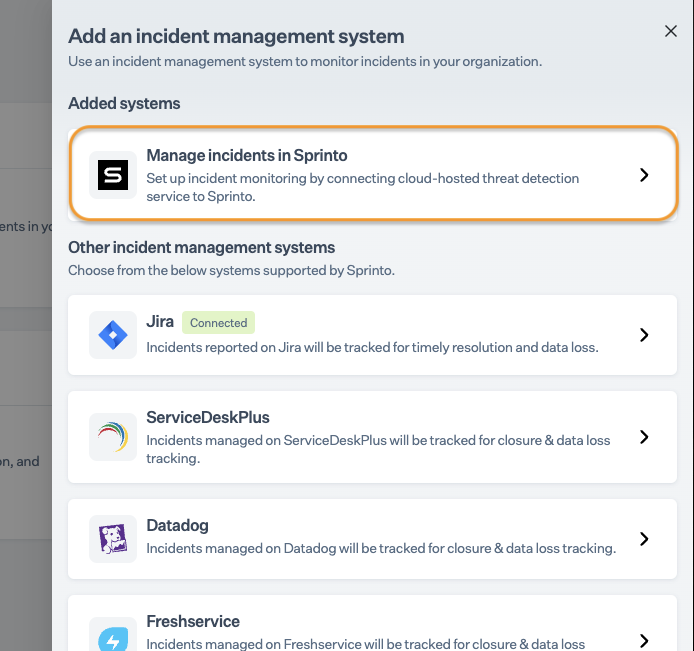Select the Freshservice title text
The height and width of the screenshot is (651, 694).
click(x=193, y=621)
